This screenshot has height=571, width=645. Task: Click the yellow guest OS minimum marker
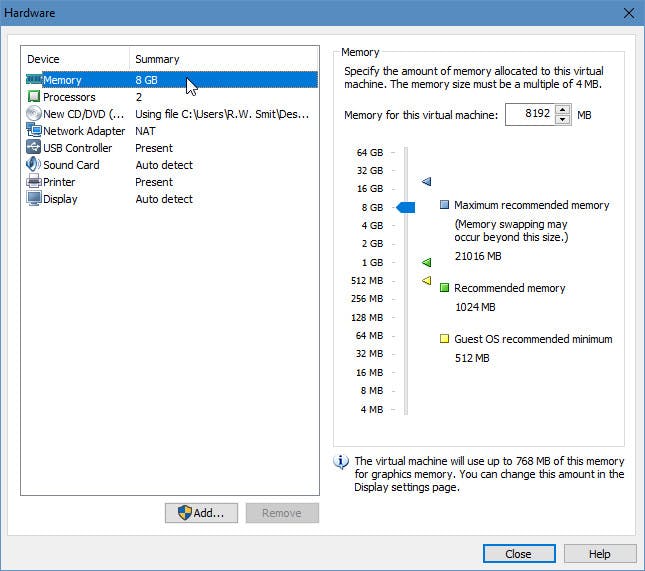click(x=427, y=281)
